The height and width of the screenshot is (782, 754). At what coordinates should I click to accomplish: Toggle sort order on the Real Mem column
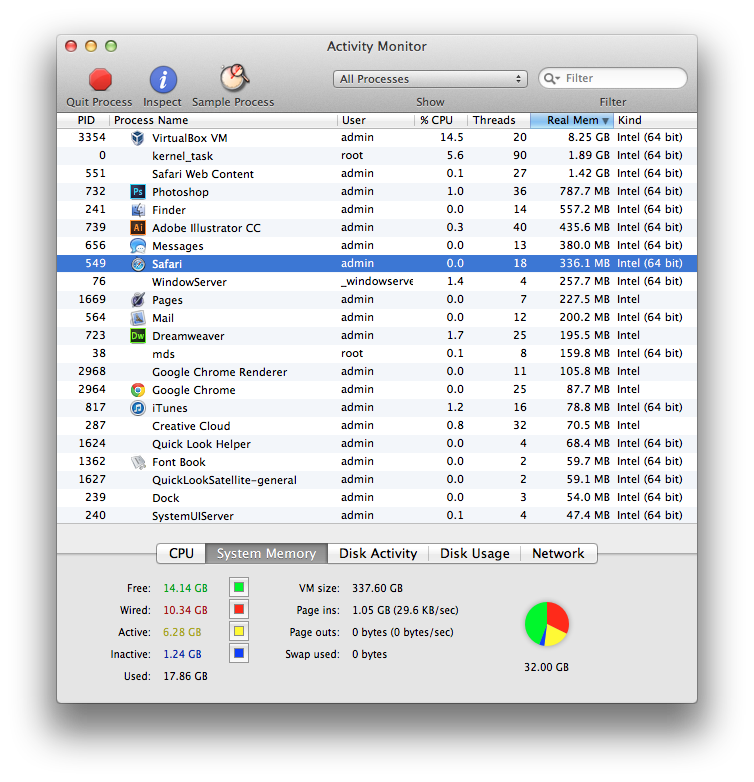(x=571, y=120)
